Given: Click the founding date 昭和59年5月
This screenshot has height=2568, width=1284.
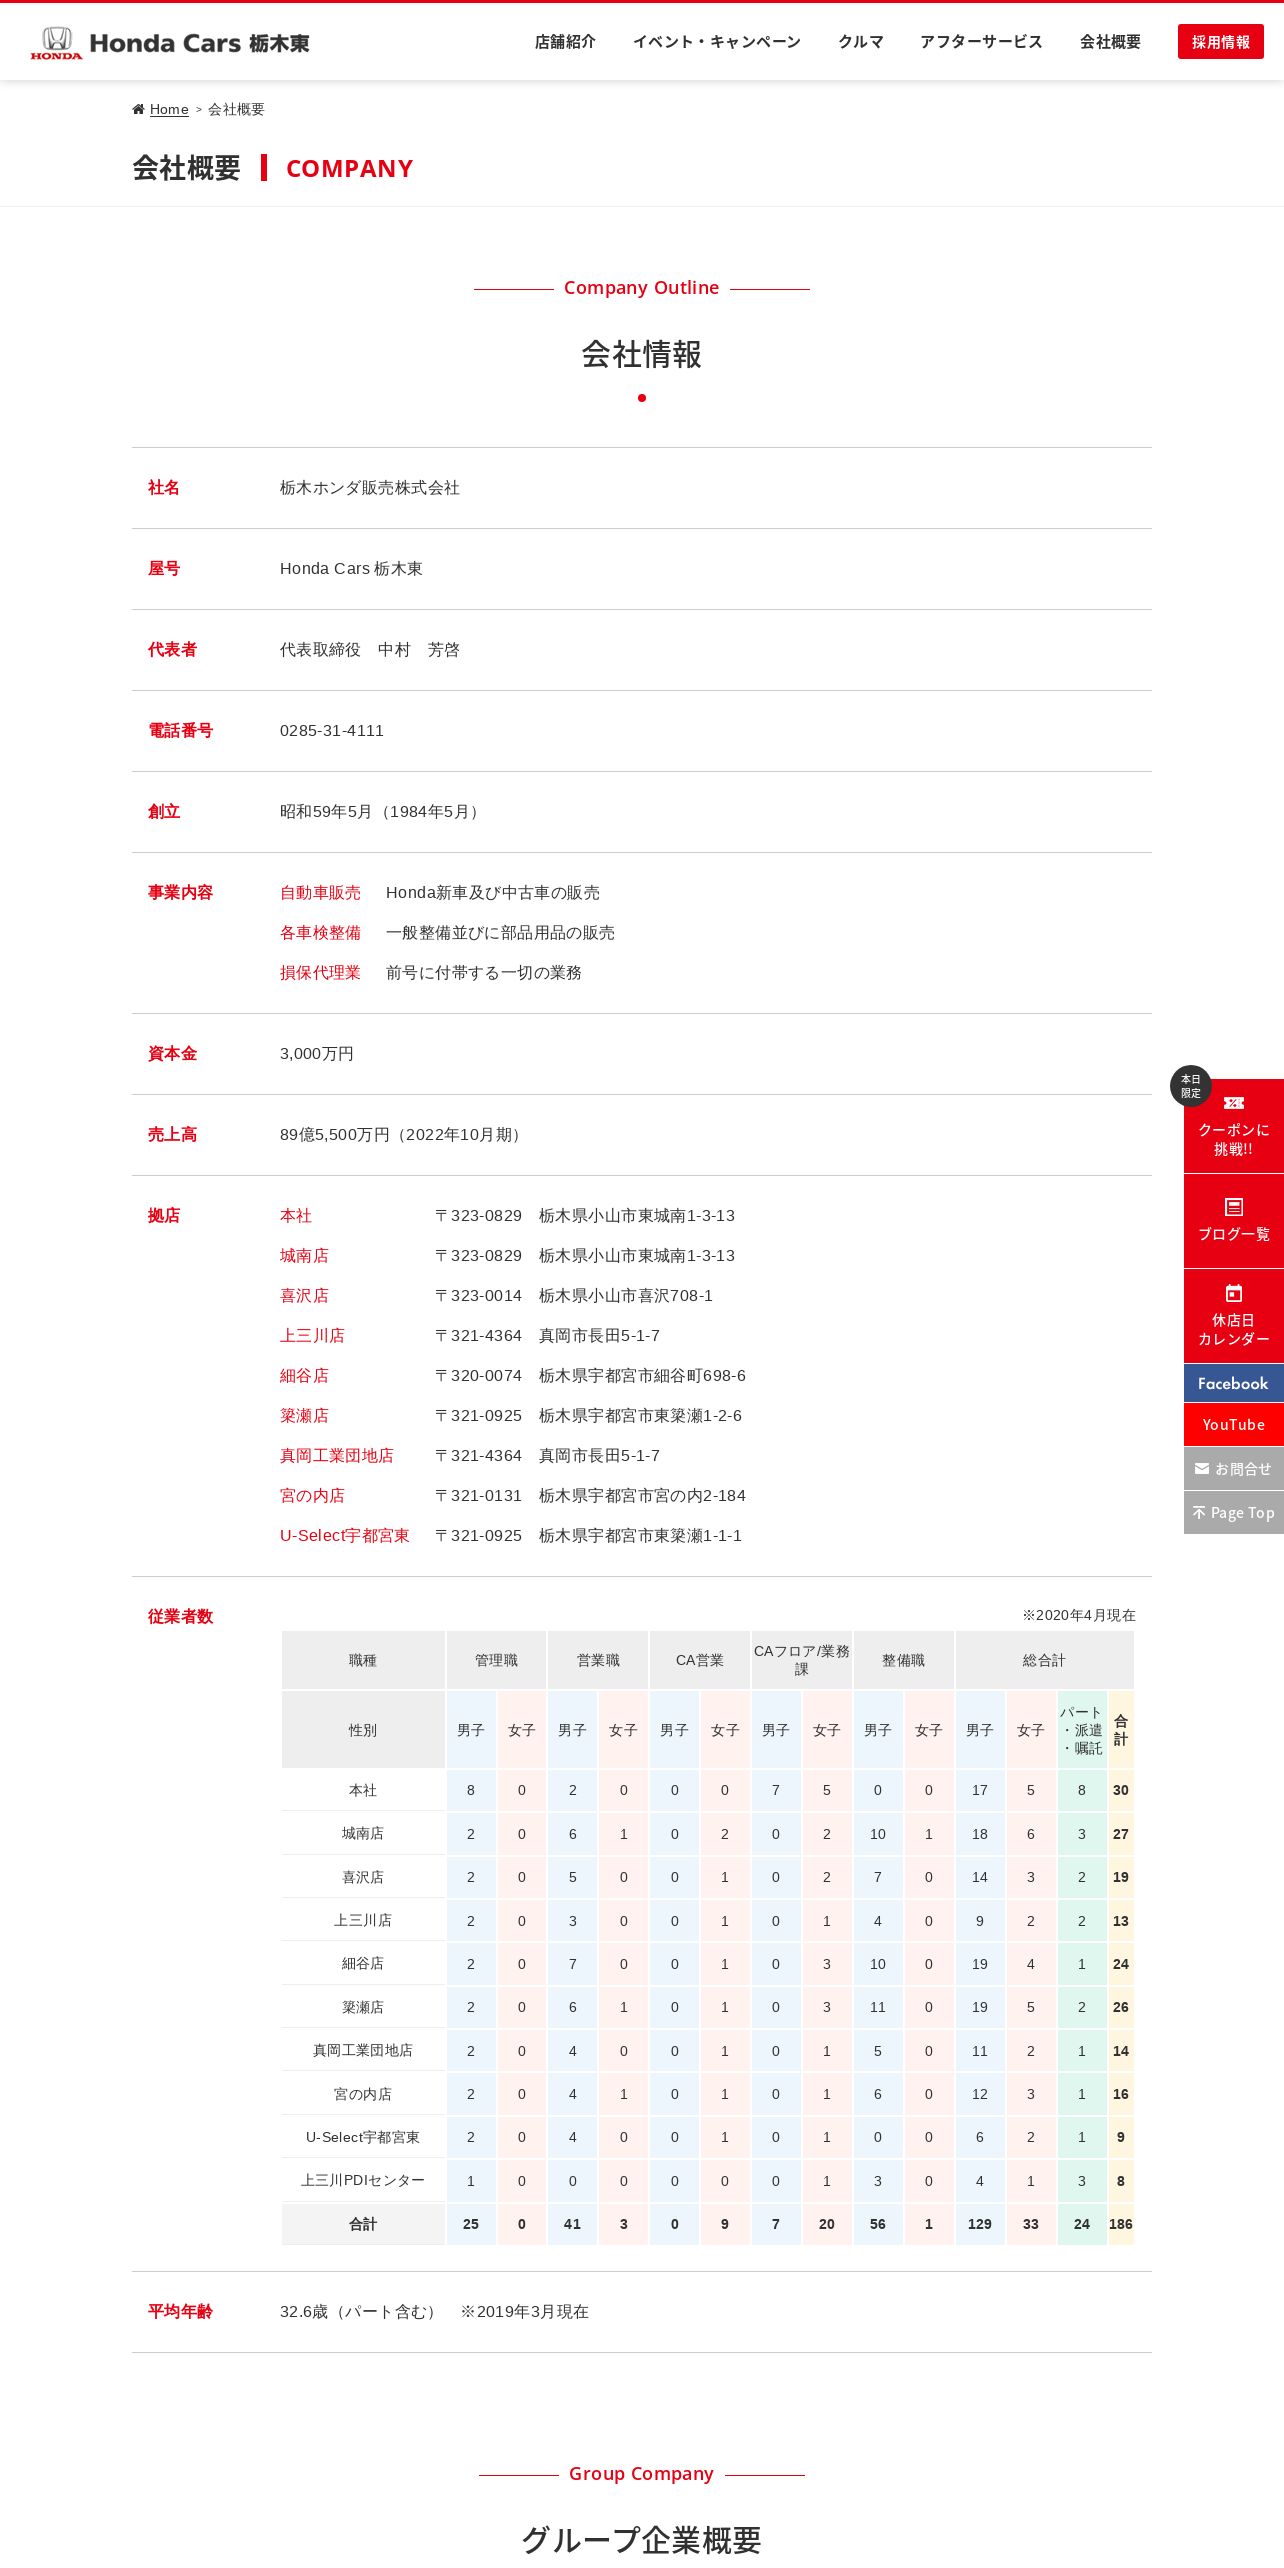Looking at the screenshot, I should pos(326,812).
